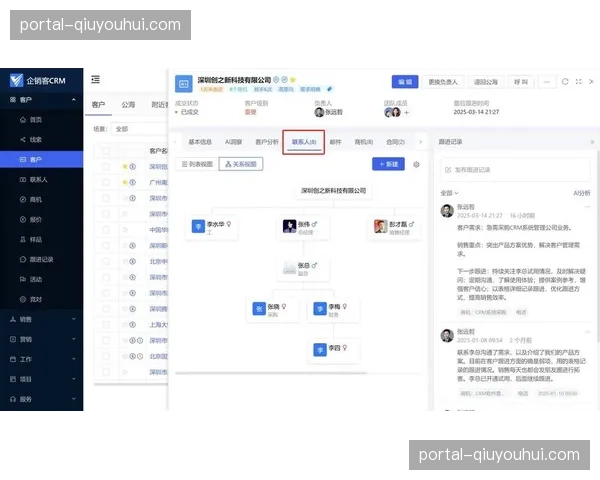Image resolution: width=600 pixels, height=480 pixels.
Task: Switch to the 客户分析 tab
Action: [267, 142]
